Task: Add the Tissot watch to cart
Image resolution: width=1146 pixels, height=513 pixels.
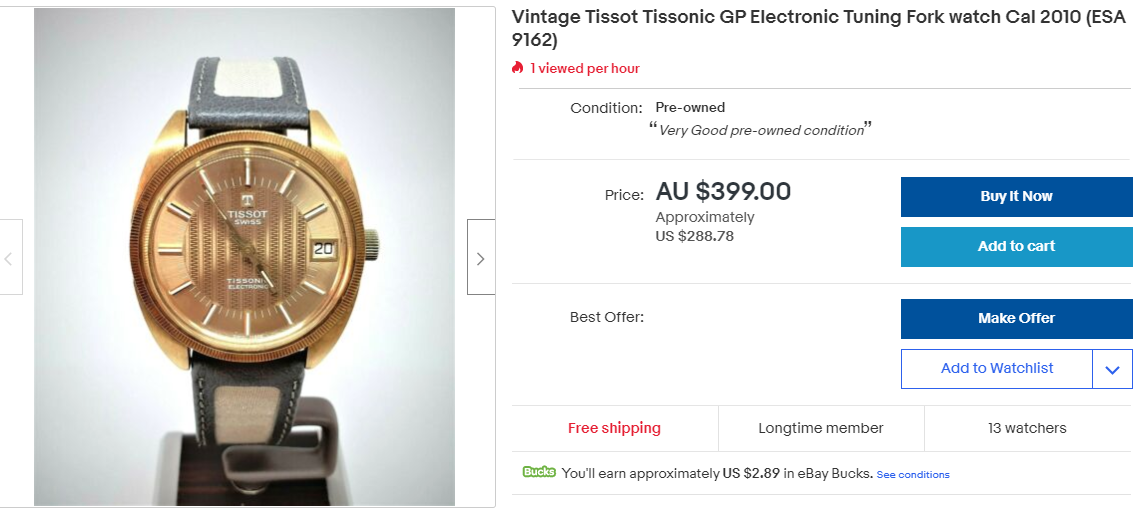Action: tap(1016, 246)
